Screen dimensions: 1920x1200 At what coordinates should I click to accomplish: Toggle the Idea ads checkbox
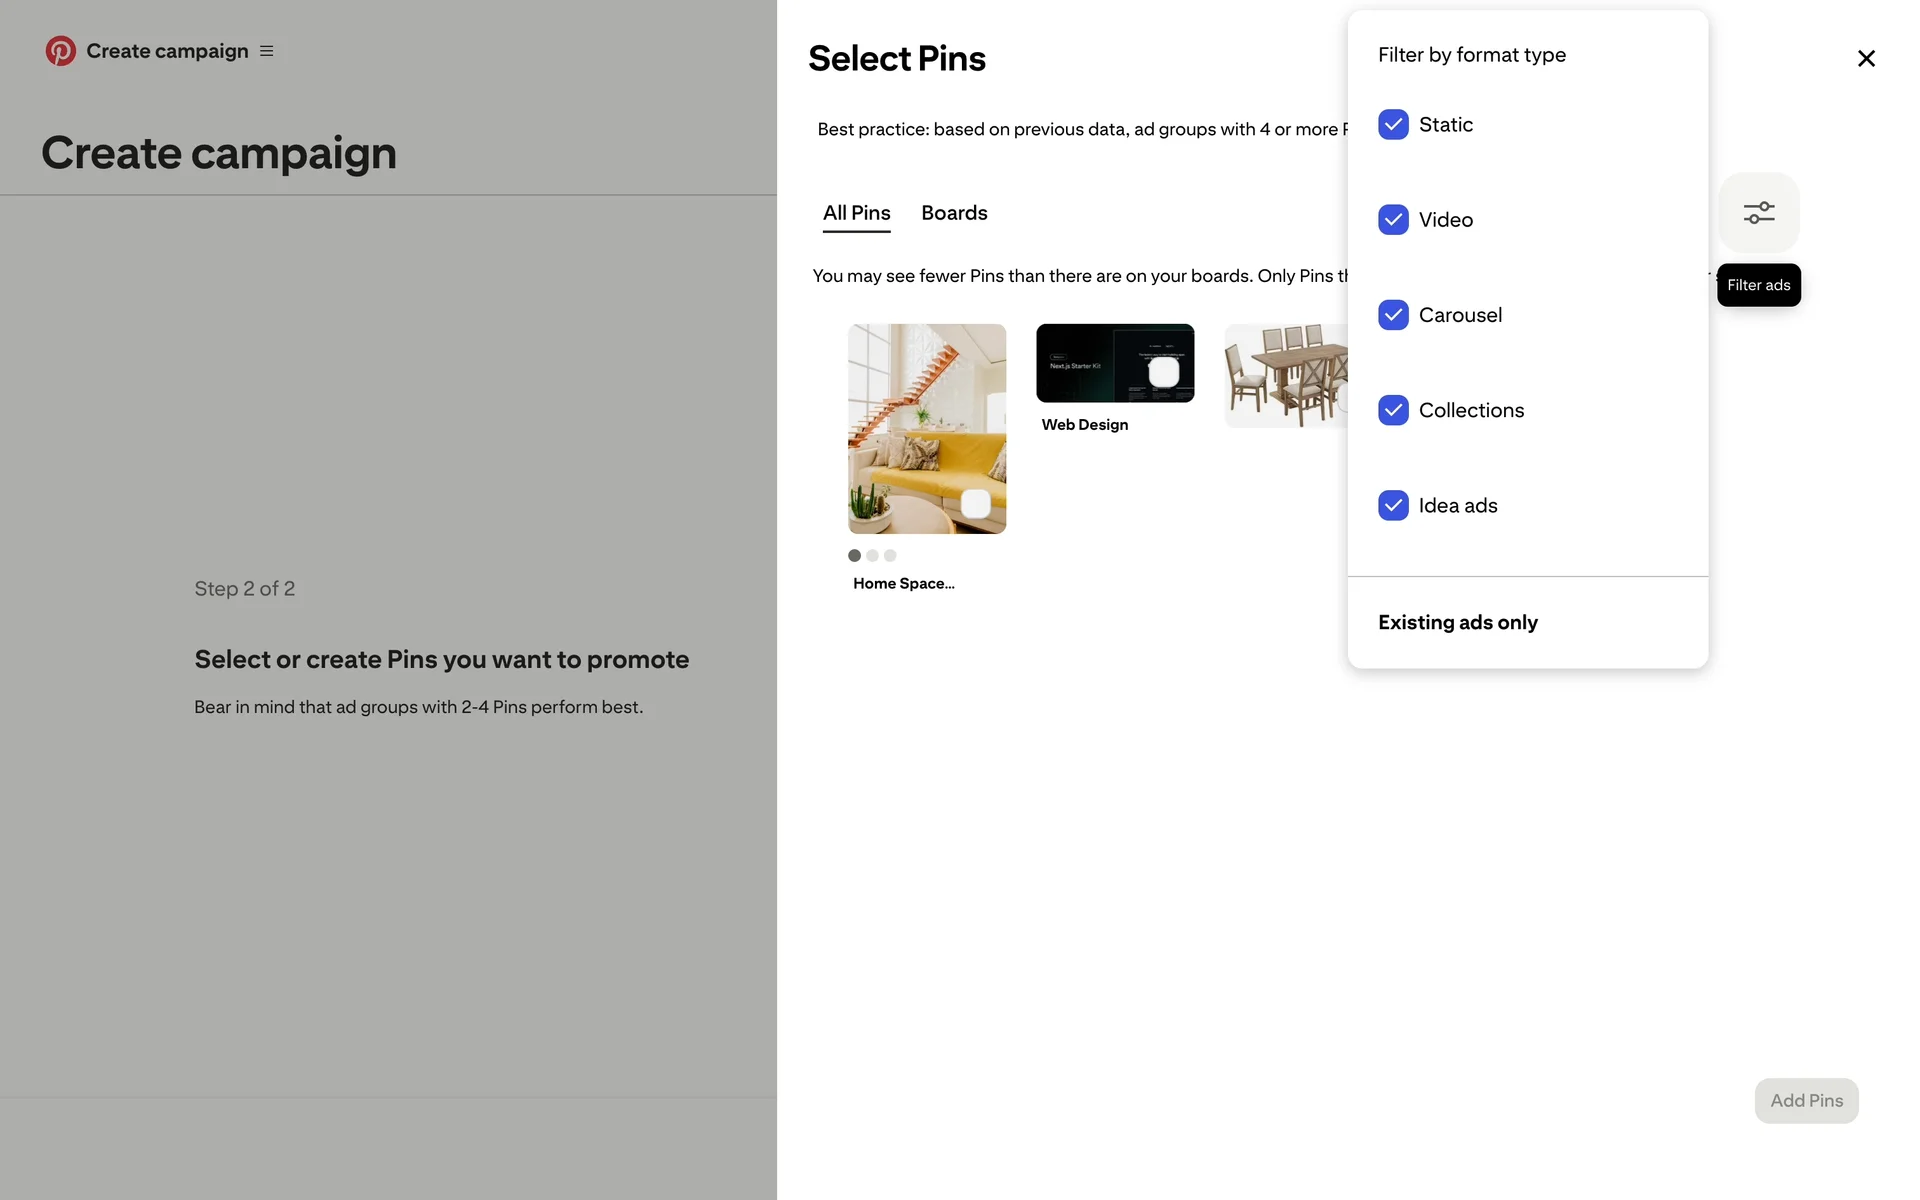(1393, 506)
